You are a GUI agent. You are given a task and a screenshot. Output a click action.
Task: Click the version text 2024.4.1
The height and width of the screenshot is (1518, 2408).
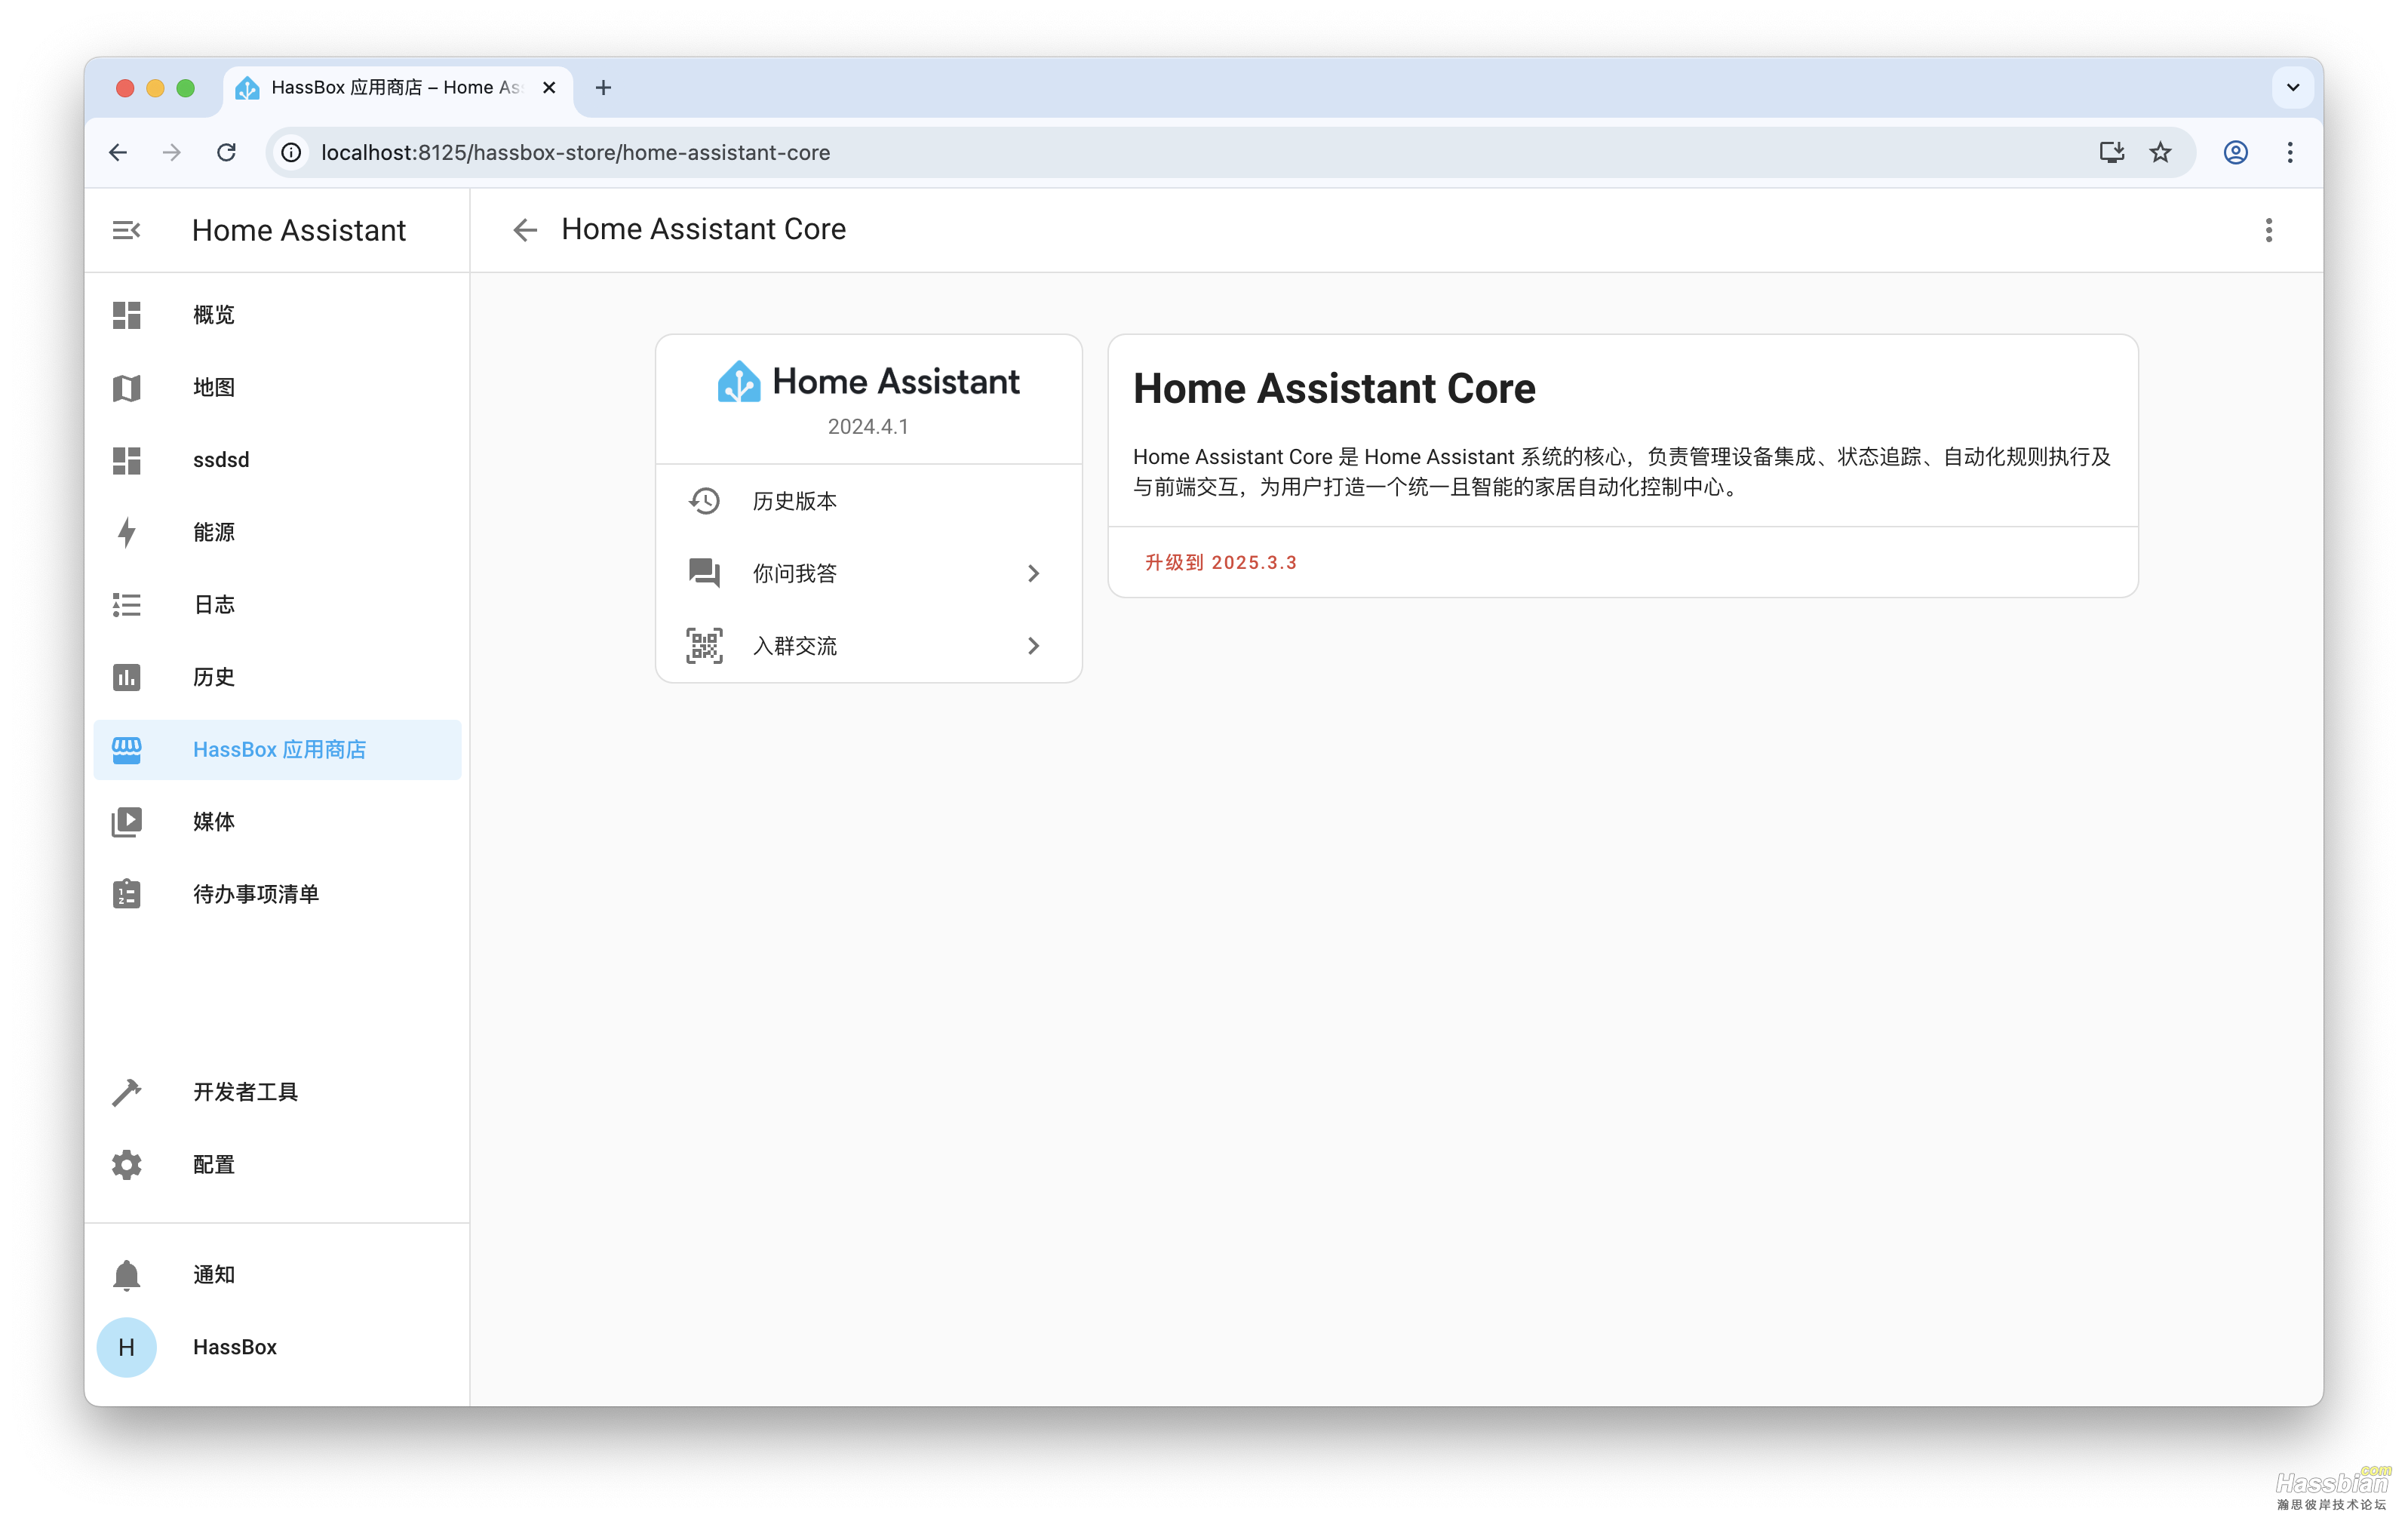pos(868,427)
